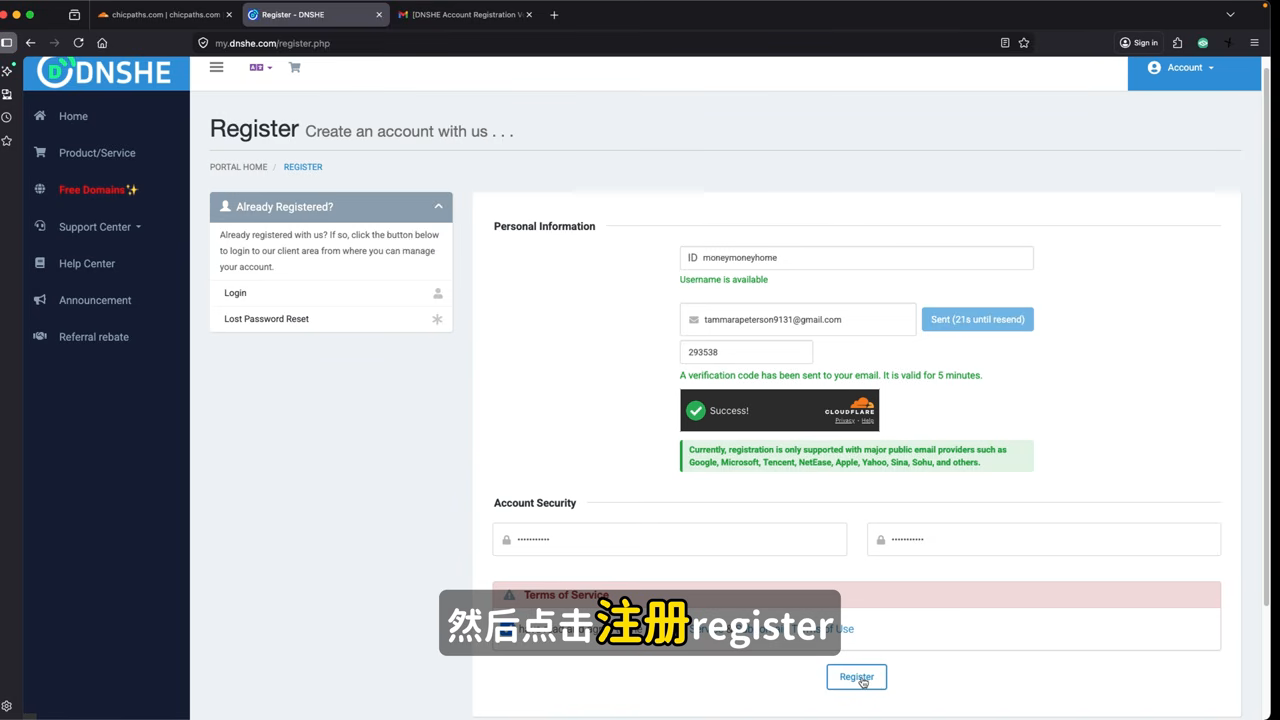Open bookmarks star in browser sidebar
This screenshot has height=720, width=1280.
tap(7, 141)
